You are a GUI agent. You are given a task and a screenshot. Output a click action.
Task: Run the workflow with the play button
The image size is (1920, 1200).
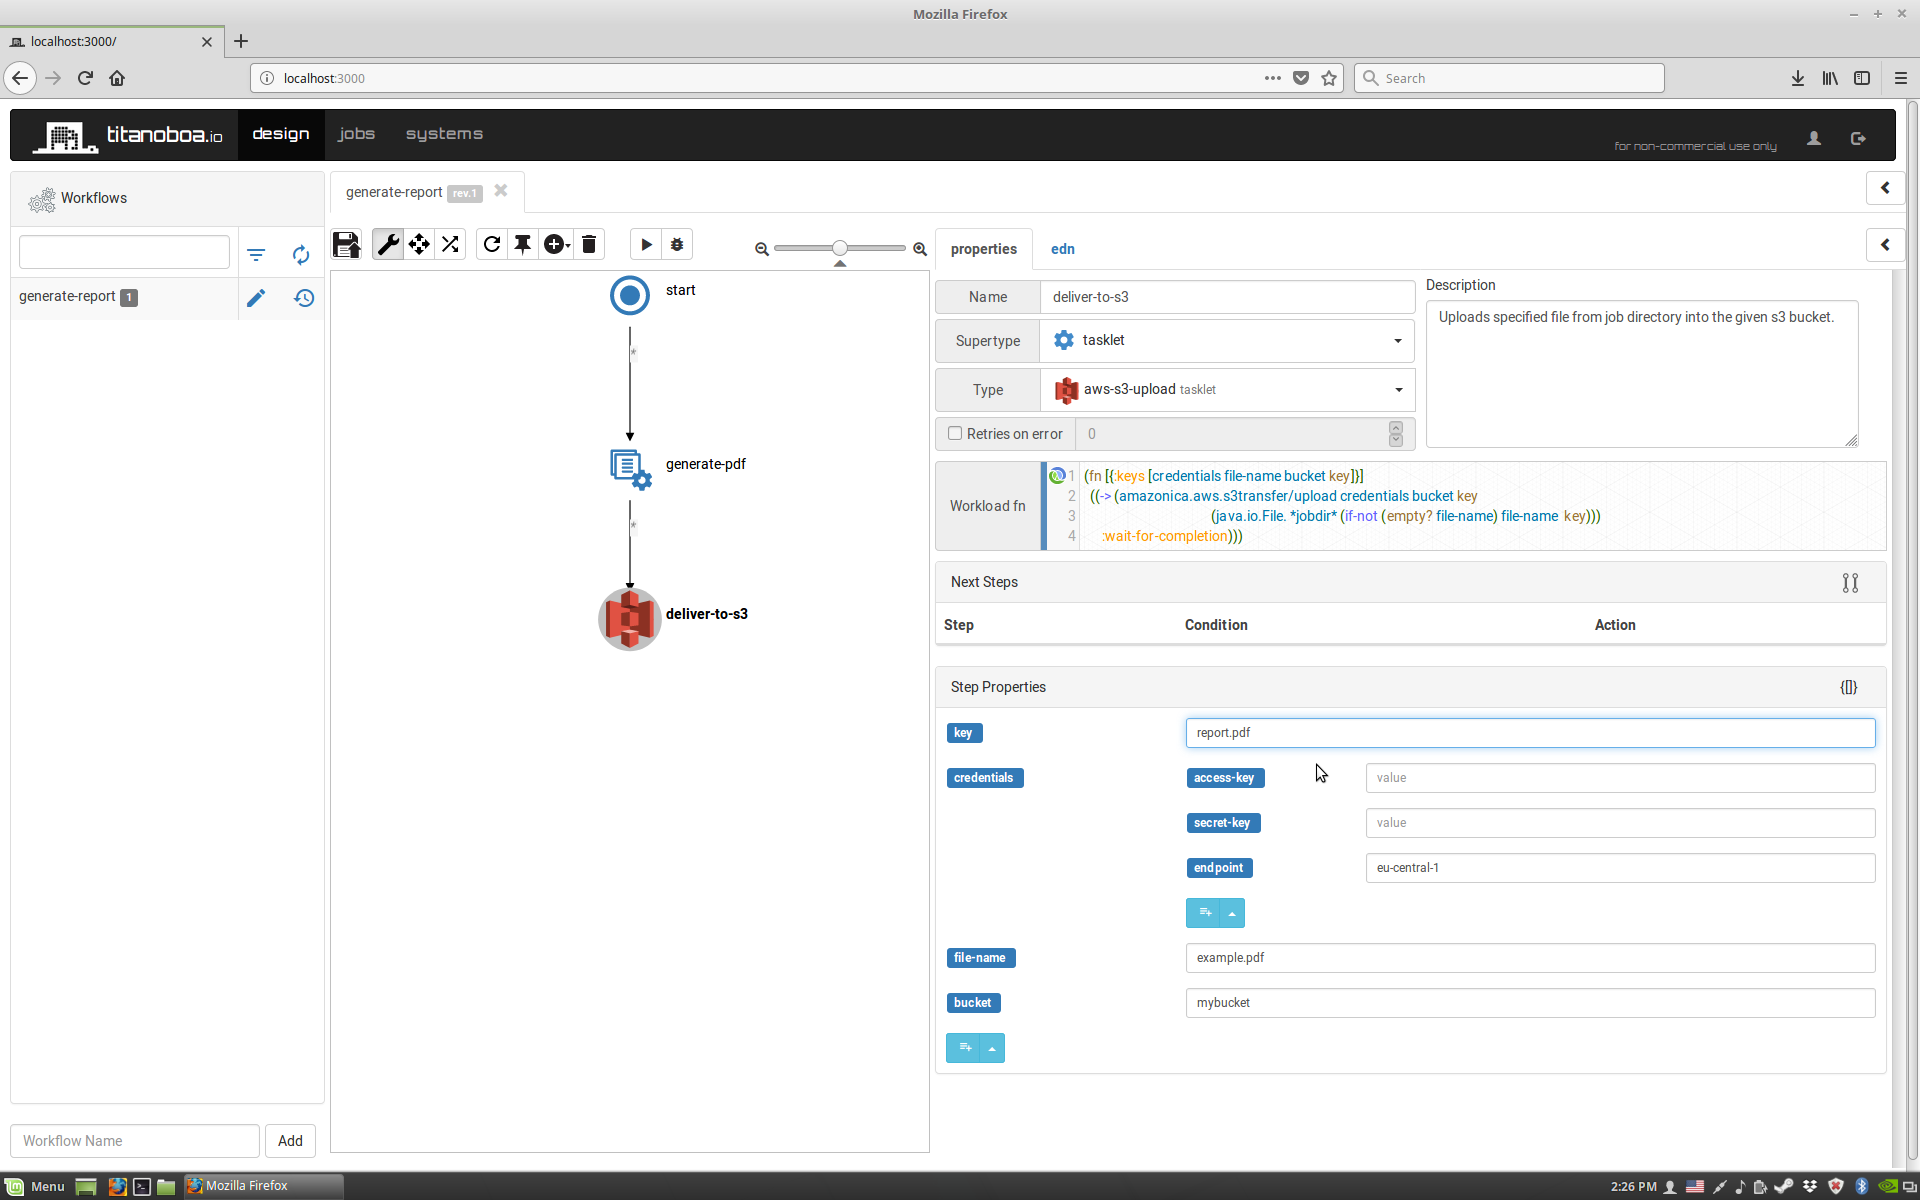646,244
